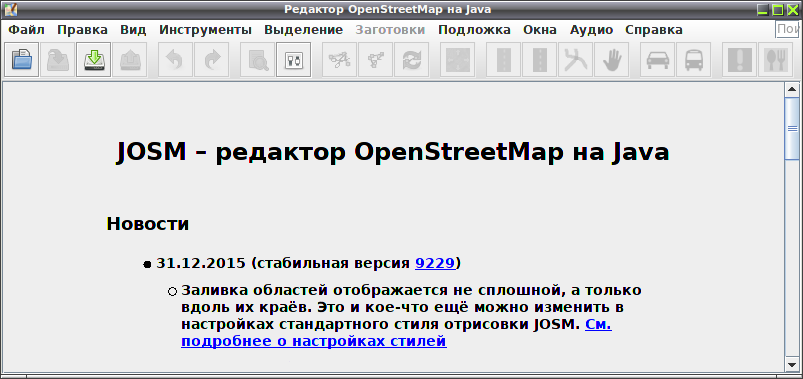
Task: Click the crossing paths preset icon
Action: point(575,59)
